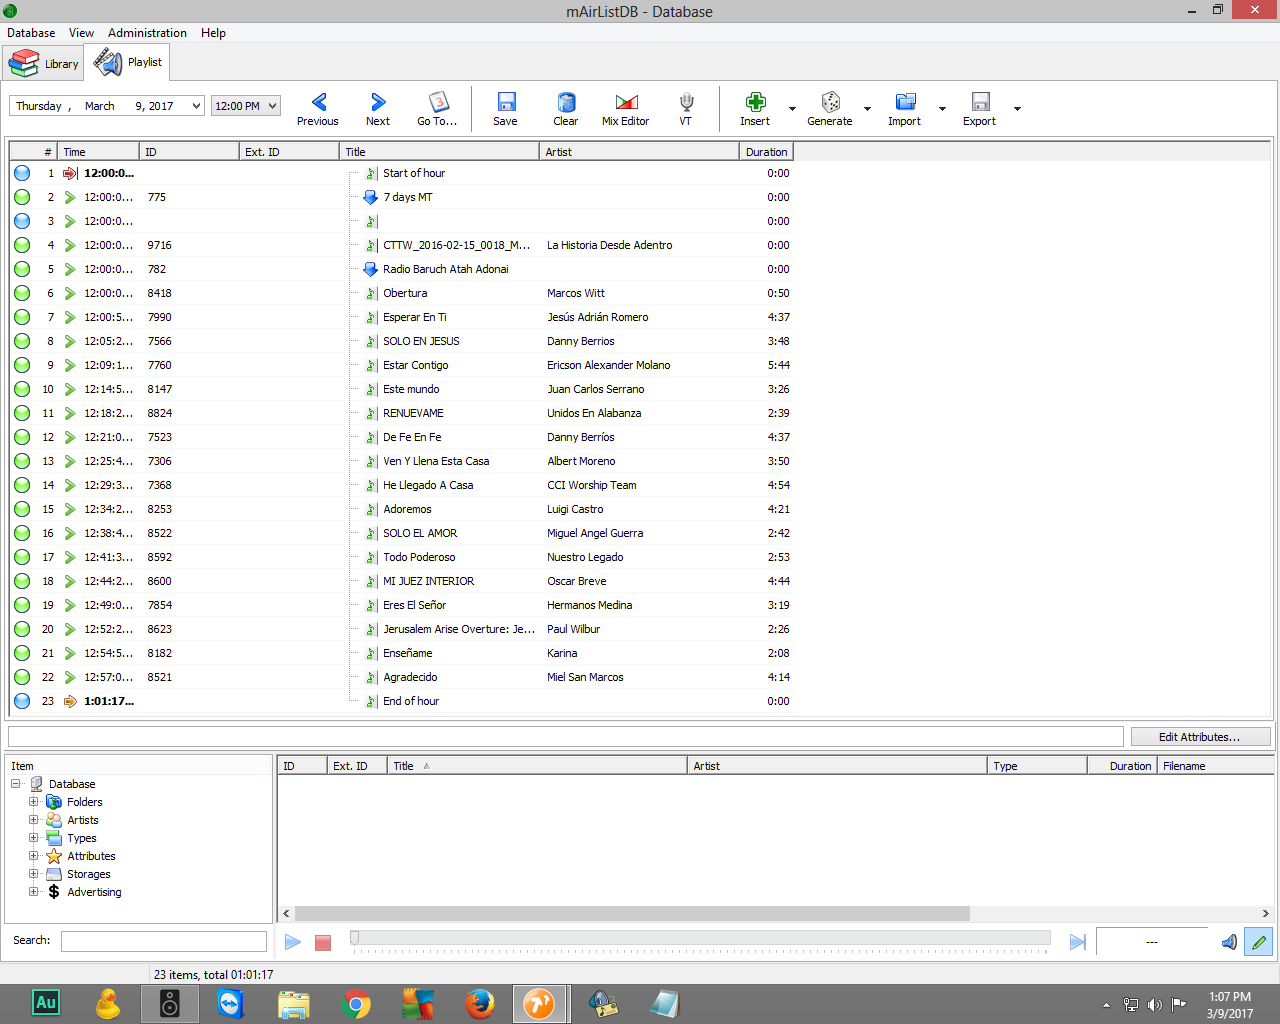
Task: Open TeamViewer from the taskbar
Action: [231, 1003]
